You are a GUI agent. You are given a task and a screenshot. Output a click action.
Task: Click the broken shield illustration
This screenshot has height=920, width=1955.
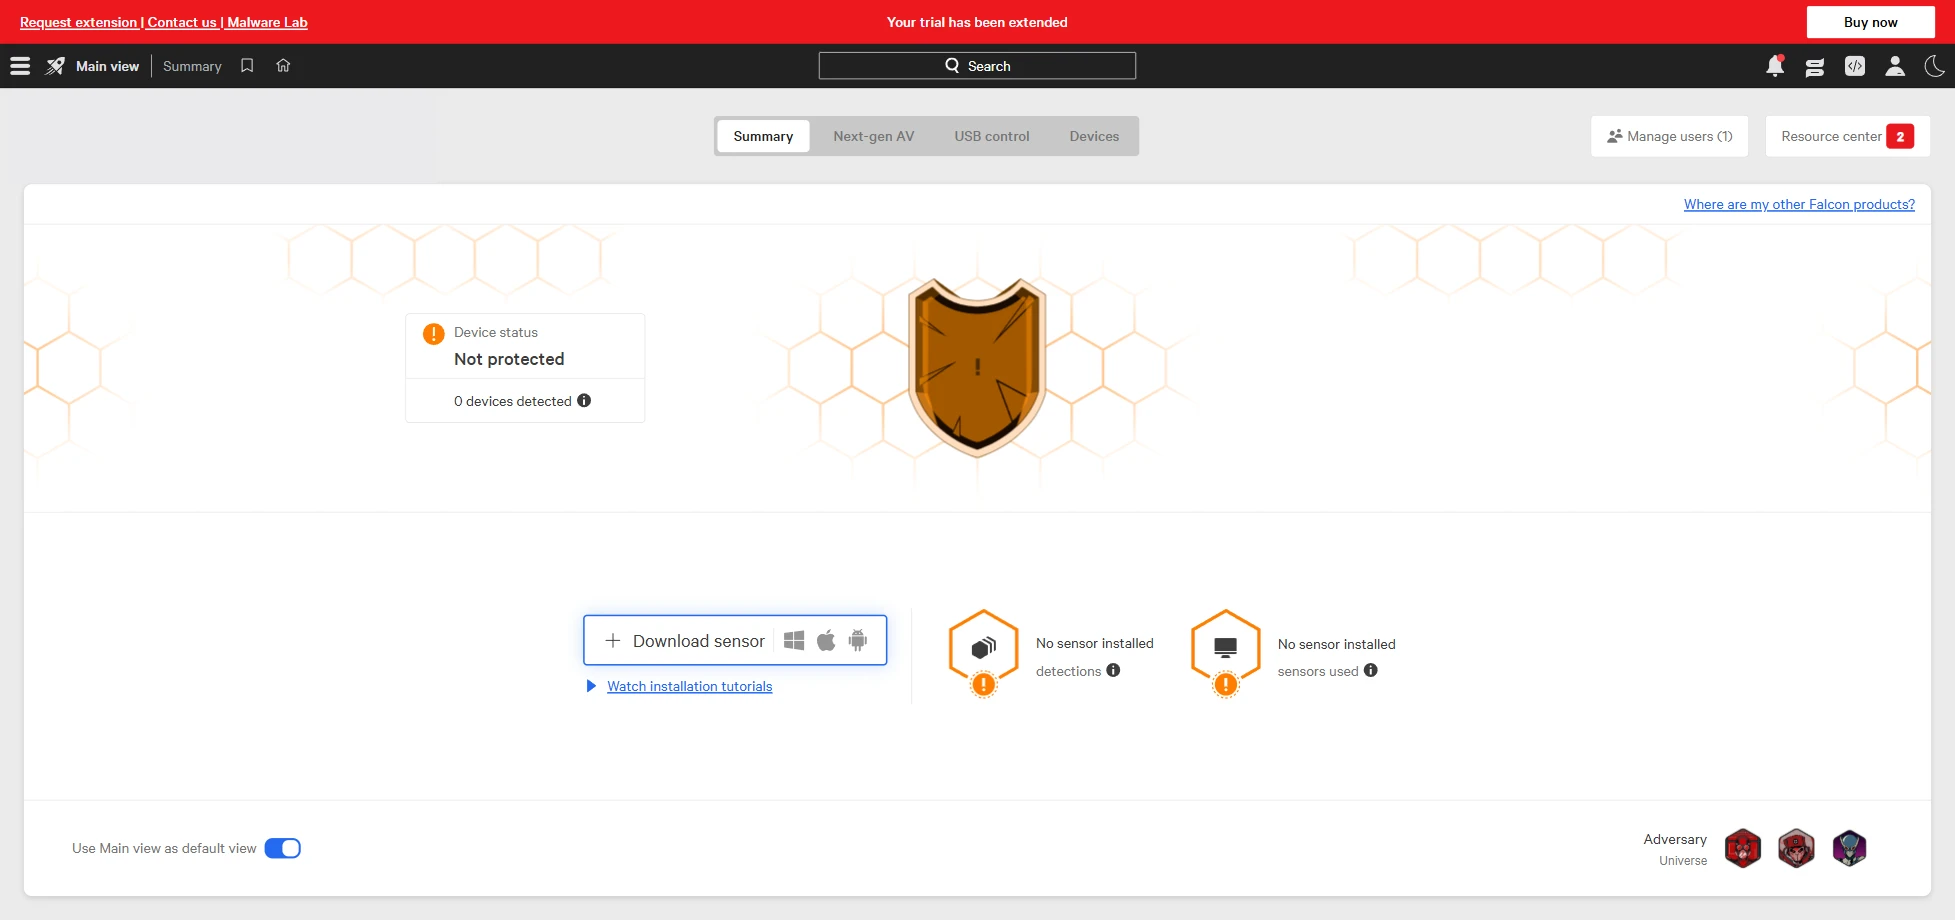click(x=977, y=367)
